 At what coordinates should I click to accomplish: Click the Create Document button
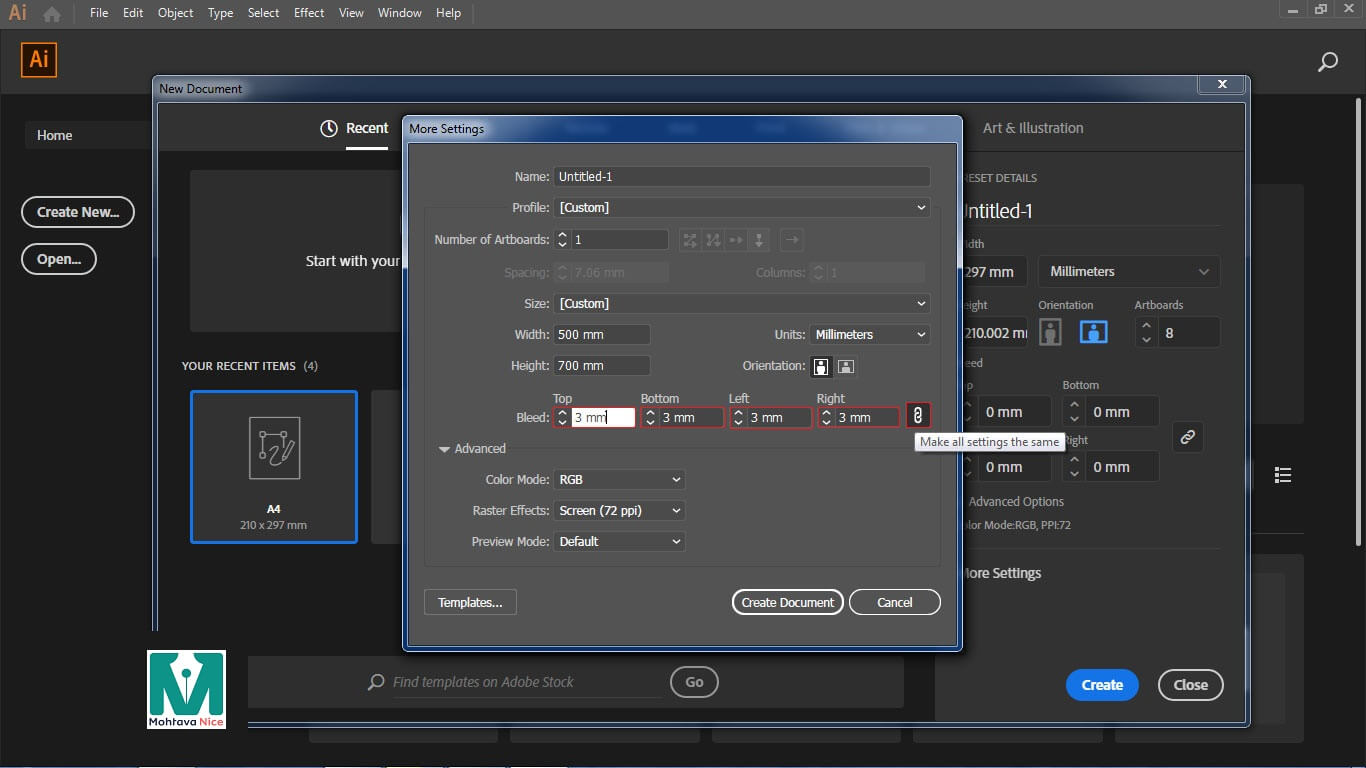pyautogui.click(x=787, y=602)
